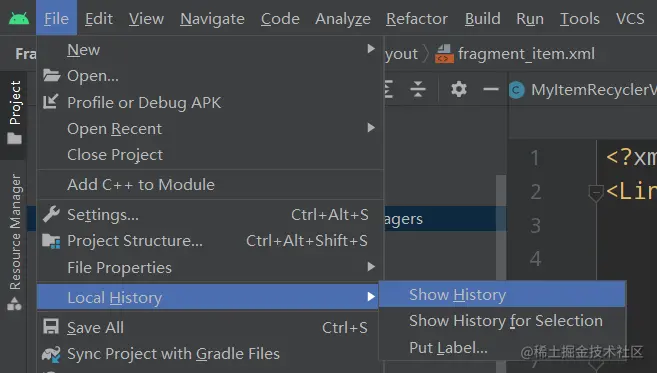Open the VCS menu
Viewport: 657px width, 373px height.
(x=630, y=18)
